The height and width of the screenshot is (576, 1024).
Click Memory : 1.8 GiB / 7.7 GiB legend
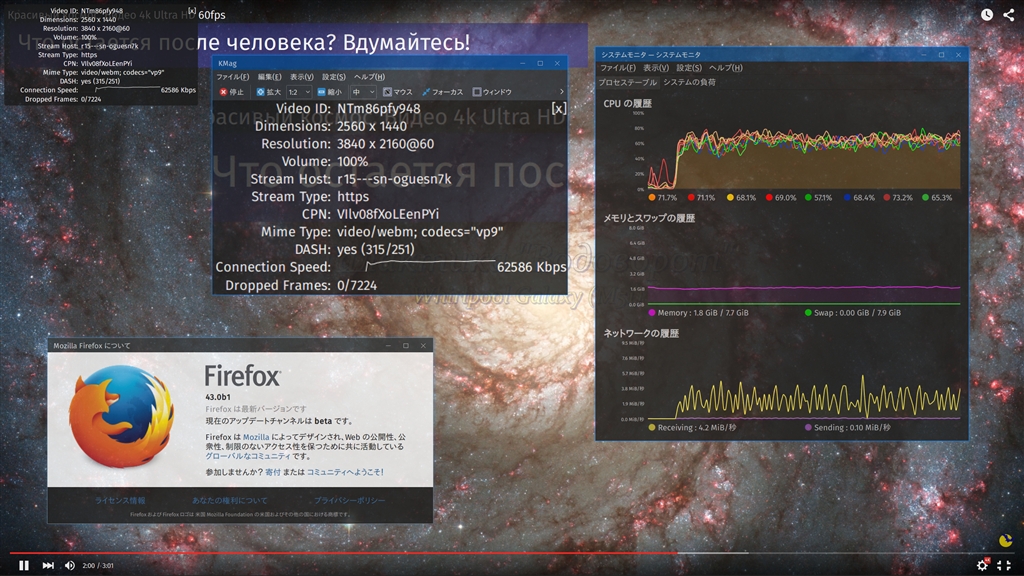(698, 313)
